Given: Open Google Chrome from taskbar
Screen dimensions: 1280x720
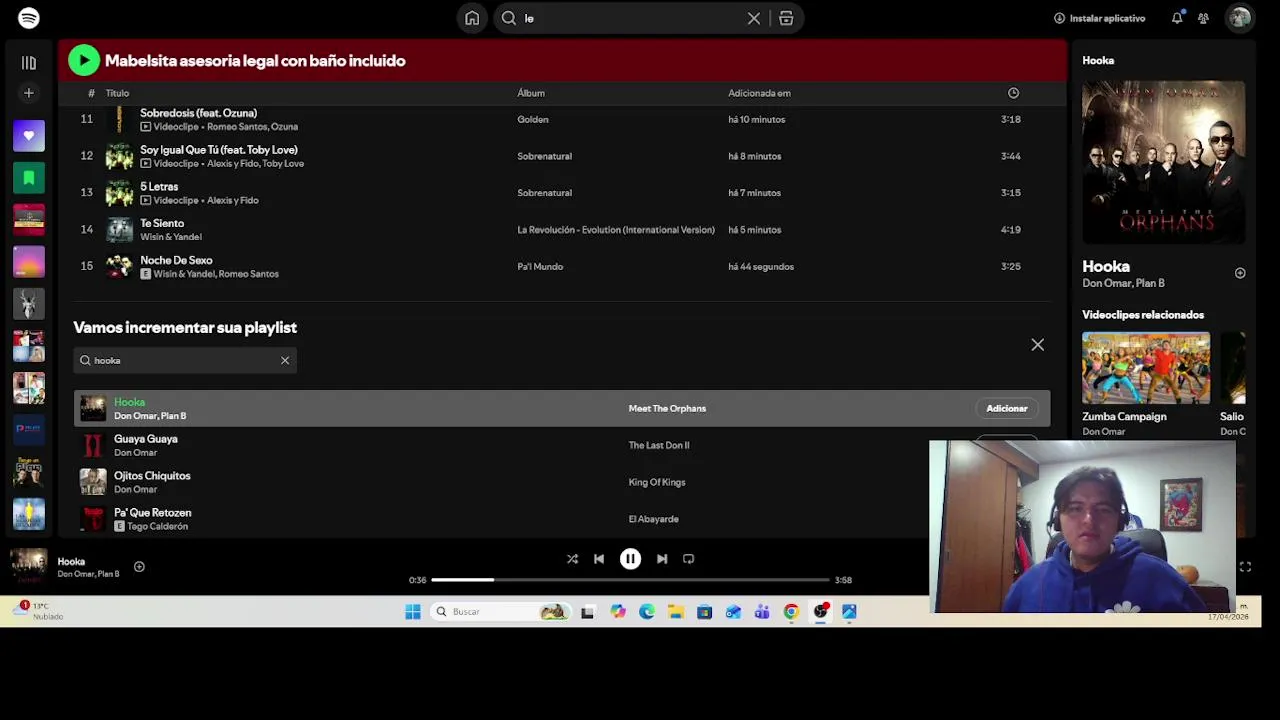Looking at the screenshot, I should [x=791, y=612].
